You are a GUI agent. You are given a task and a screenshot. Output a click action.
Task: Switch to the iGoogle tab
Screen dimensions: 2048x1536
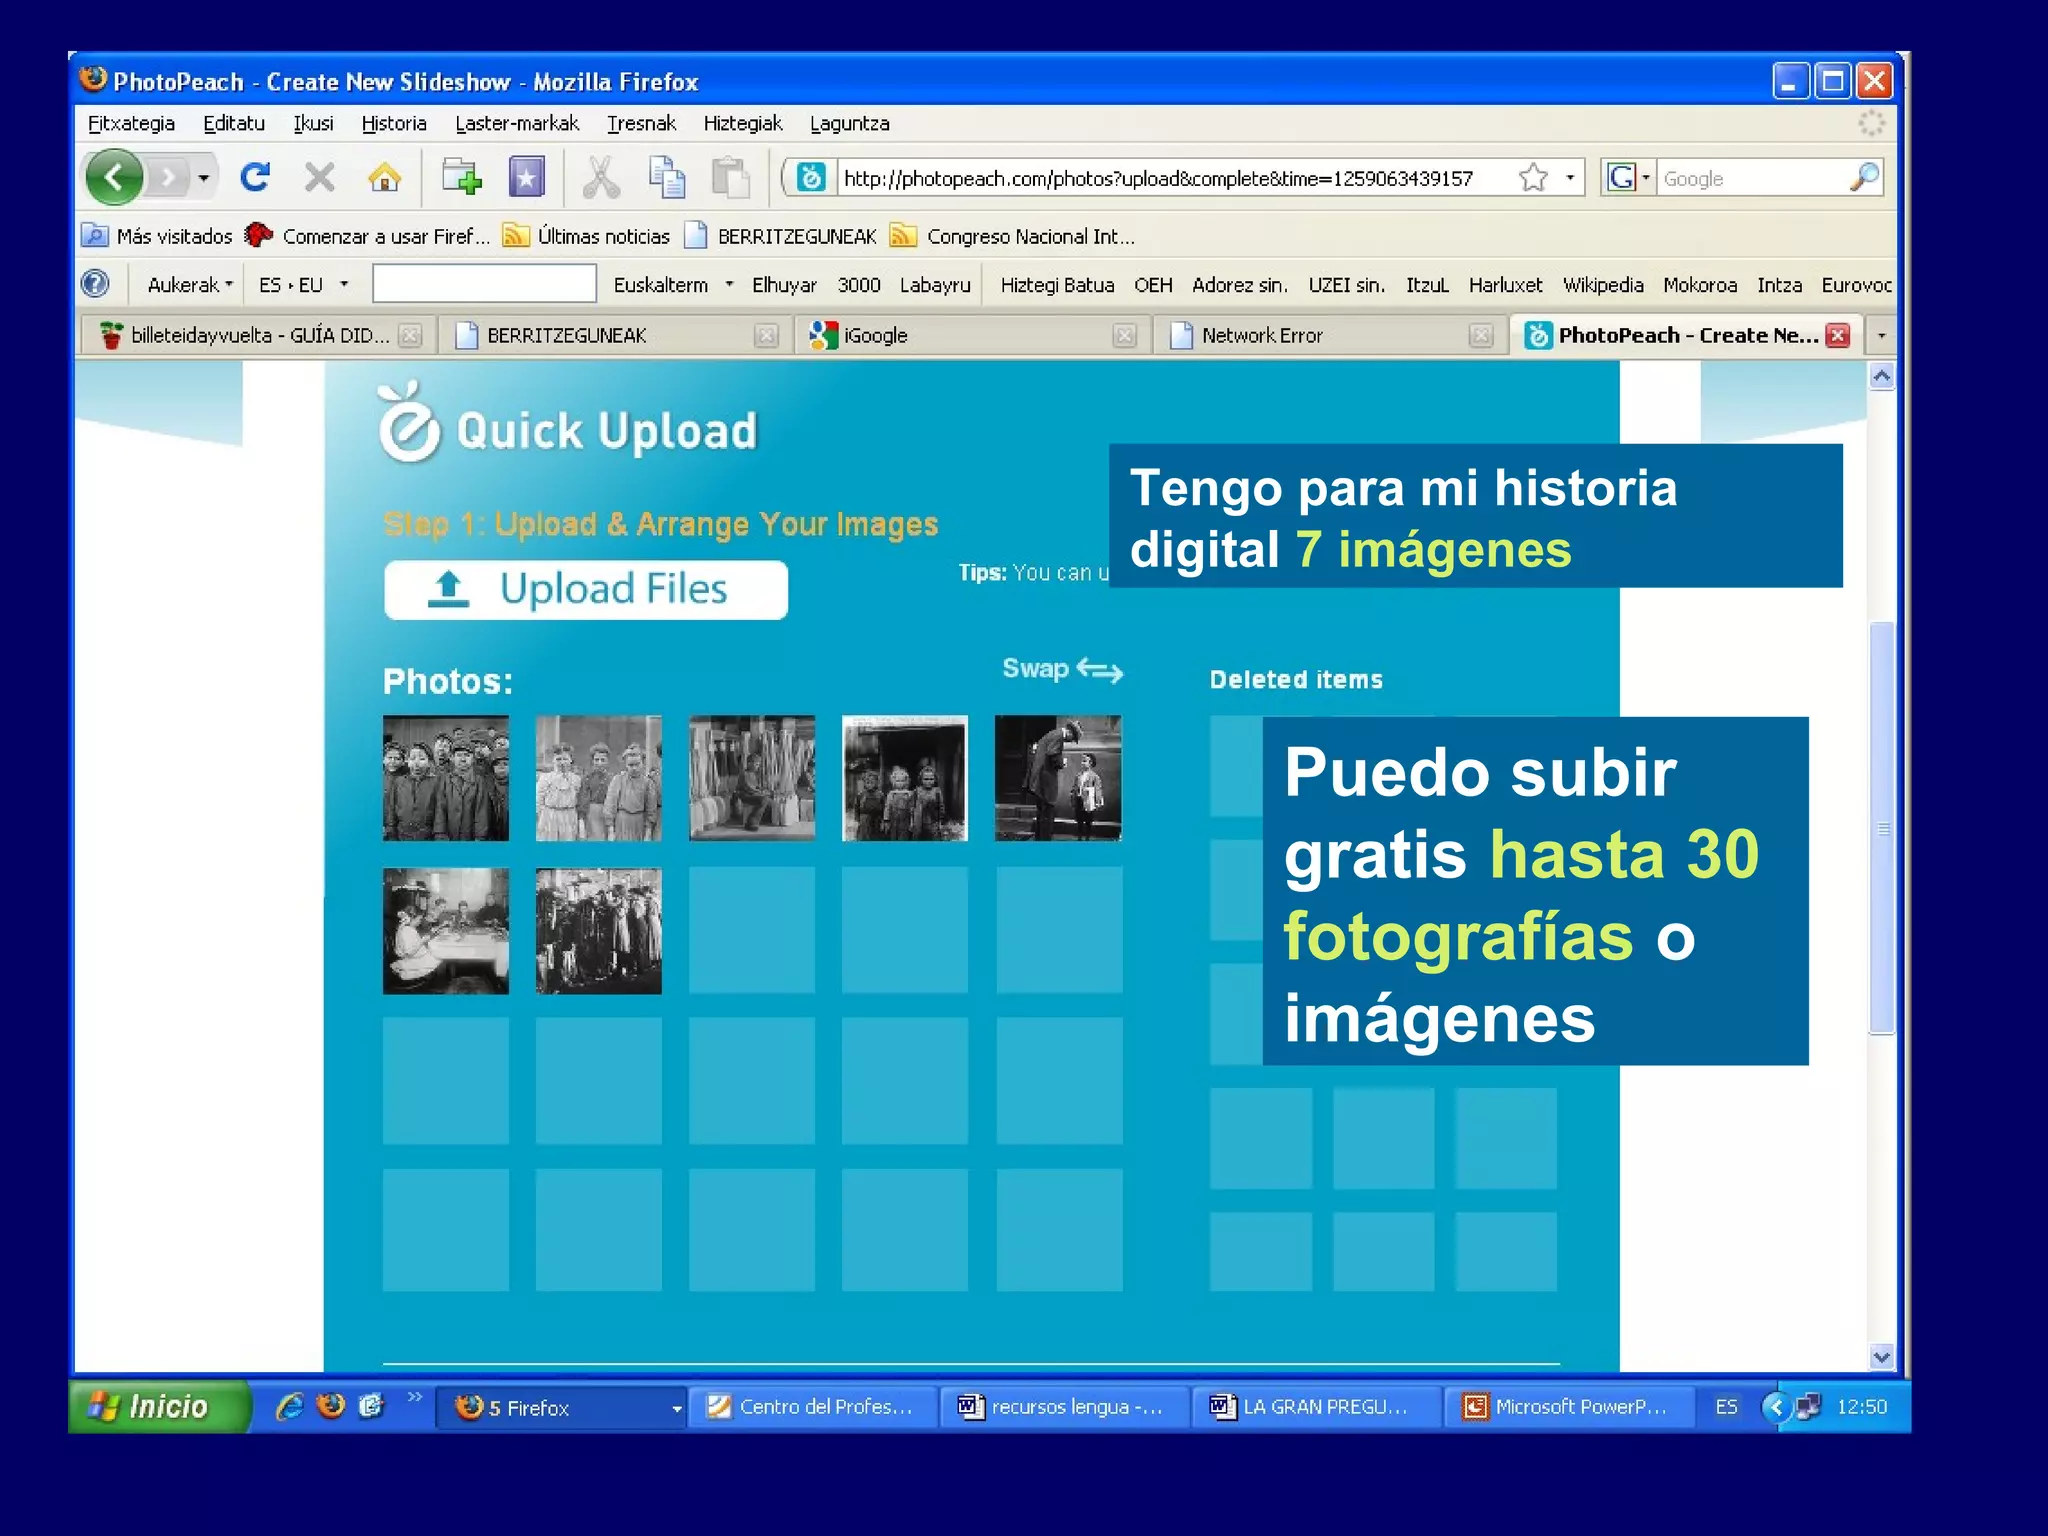[x=973, y=336]
